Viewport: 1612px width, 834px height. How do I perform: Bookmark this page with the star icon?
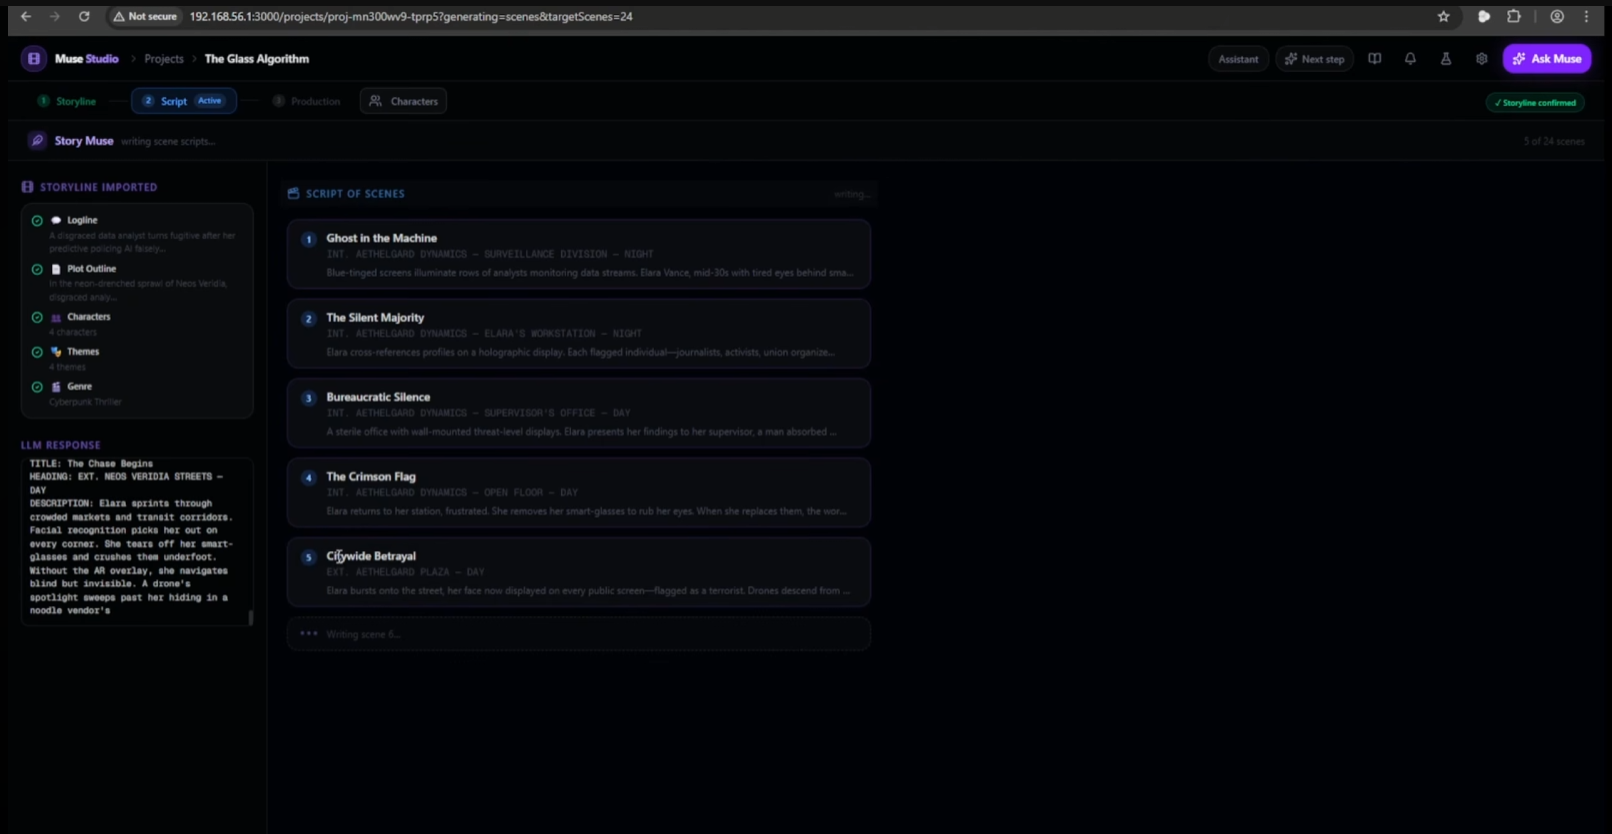[x=1443, y=16]
